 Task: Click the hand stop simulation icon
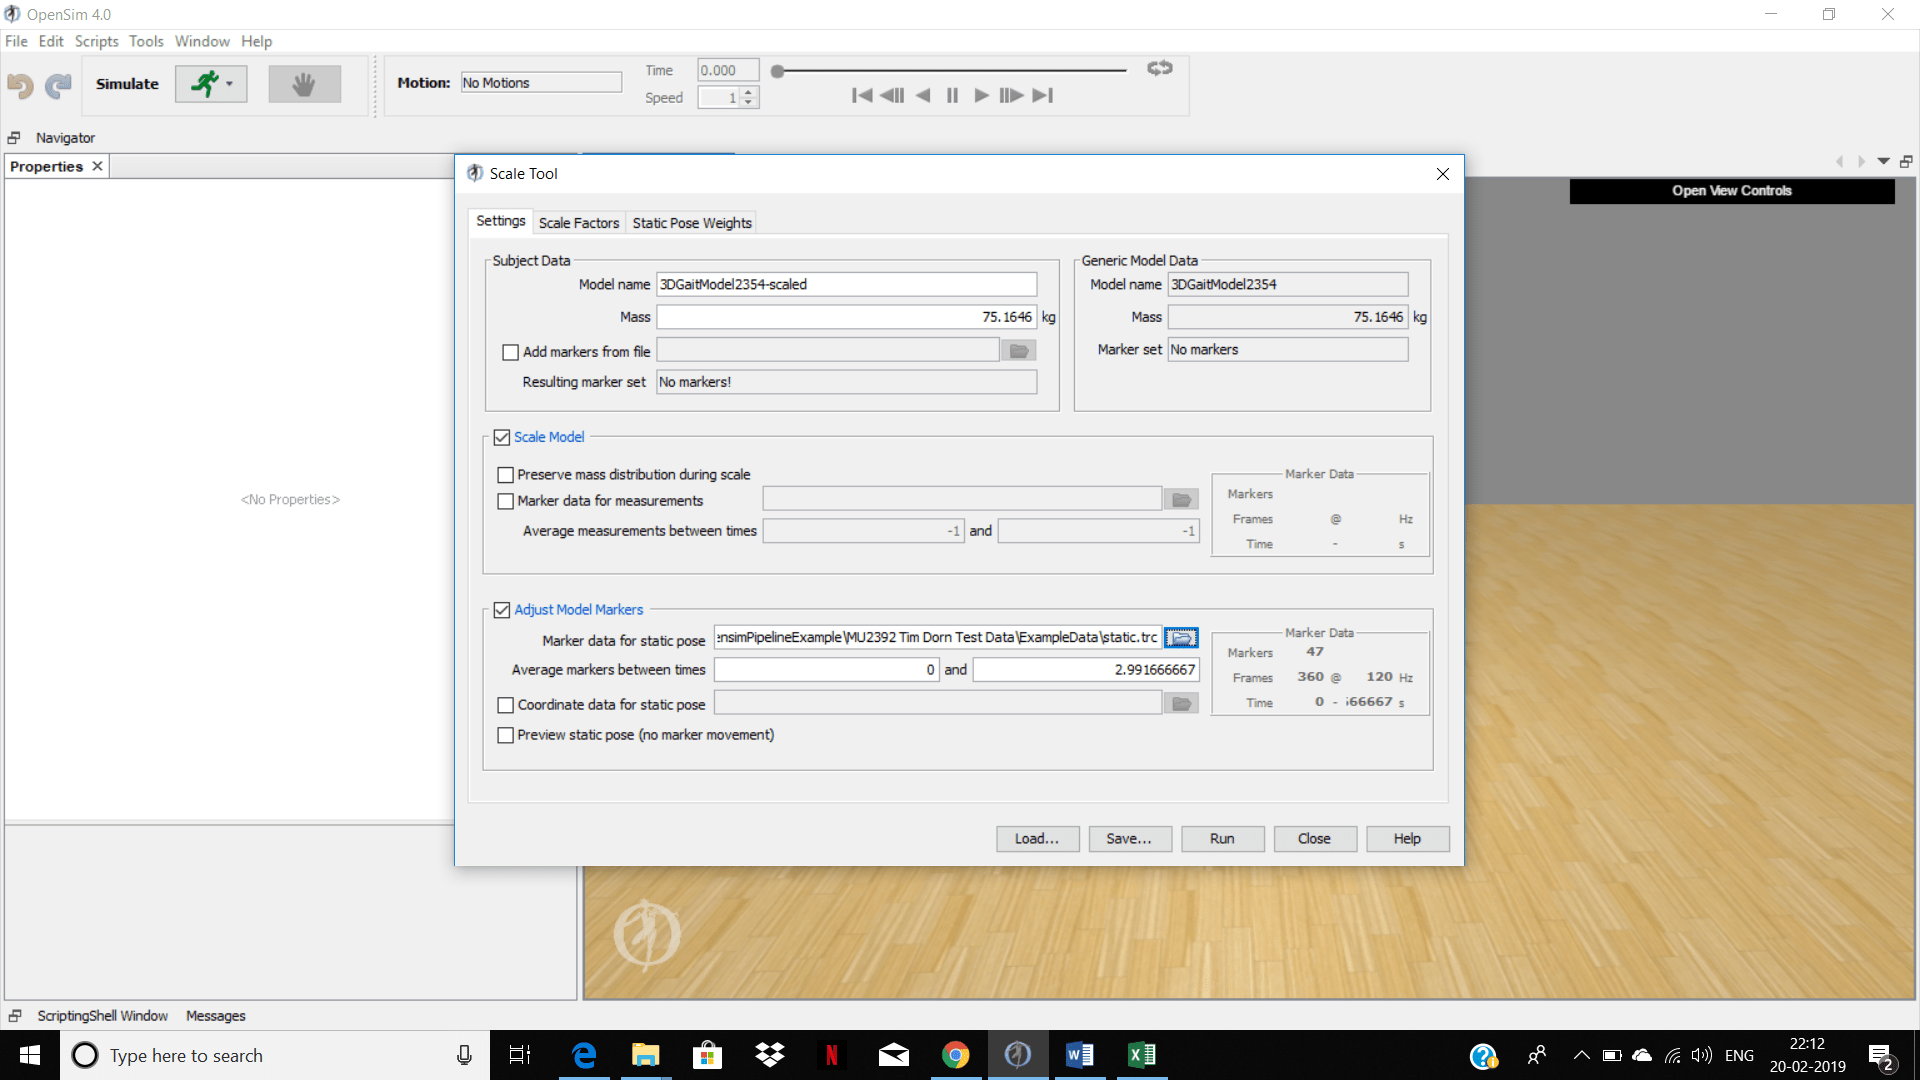pos(304,84)
